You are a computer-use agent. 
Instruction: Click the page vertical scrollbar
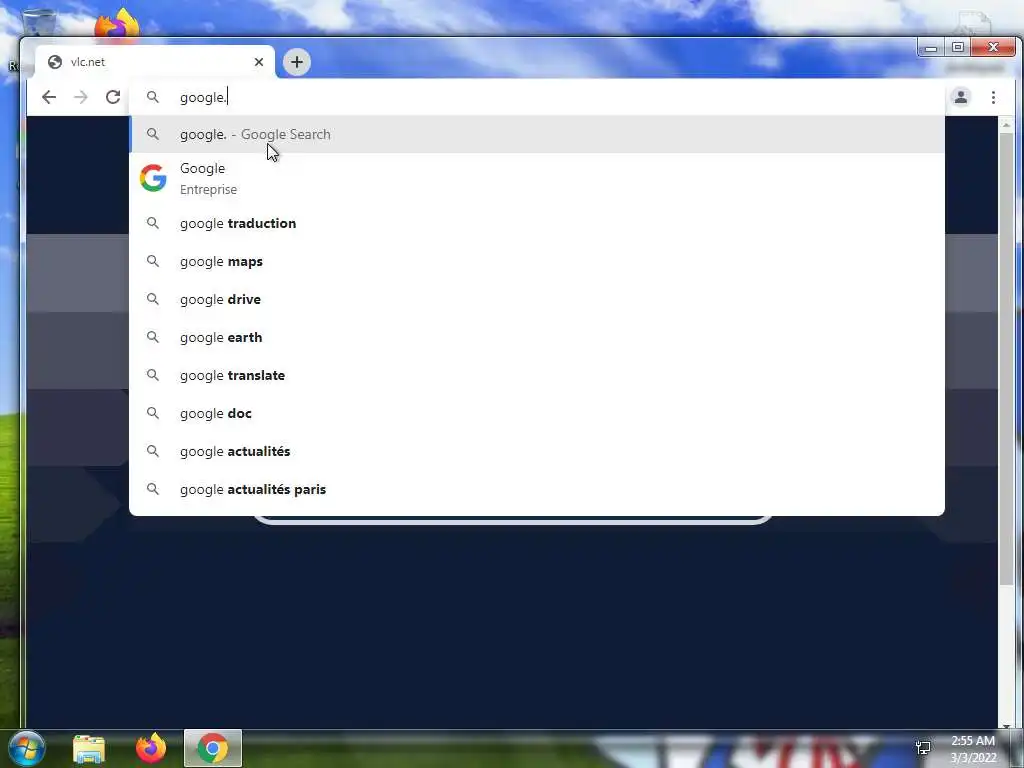(x=1006, y=358)
